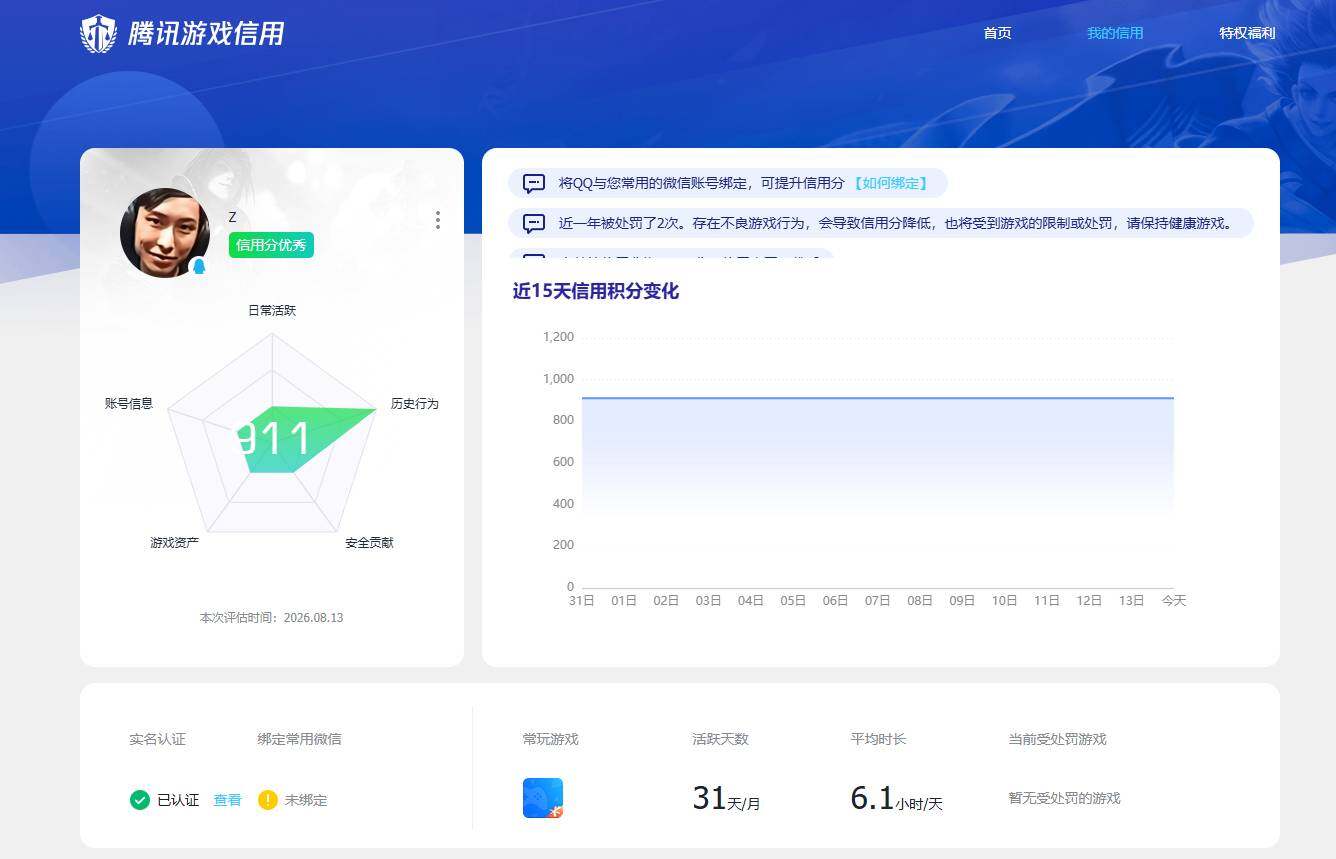Click the 日常活跃 radar label
Image resolution: width=1336 pixels, height=859 pixels.
(272, 310)
